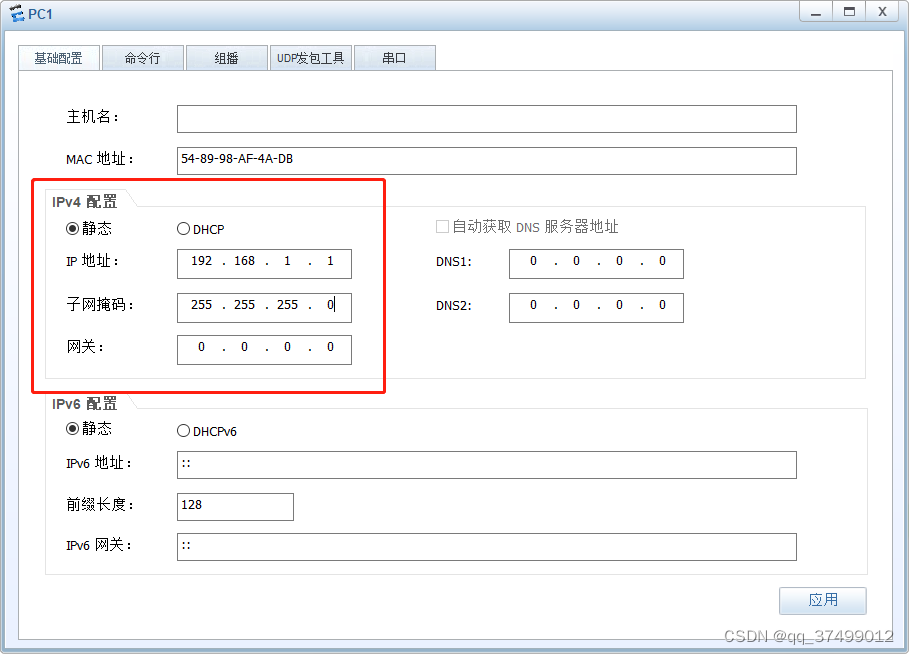
Task: Select the IPv4 DHCP radio button
Action: coord(183,229)
